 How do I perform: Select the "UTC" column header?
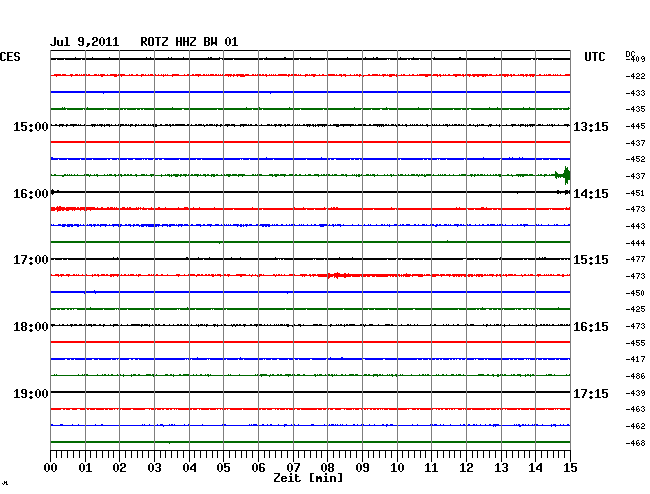click(x=594, y=57)
